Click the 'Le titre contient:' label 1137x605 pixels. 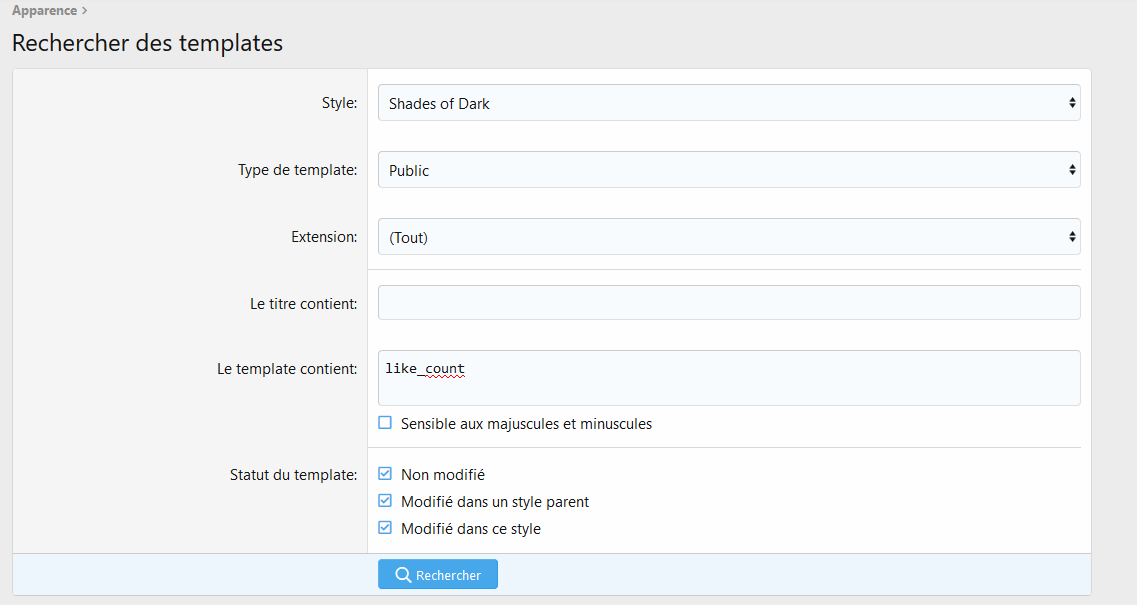pyautogui.click(x=303, y=303)
